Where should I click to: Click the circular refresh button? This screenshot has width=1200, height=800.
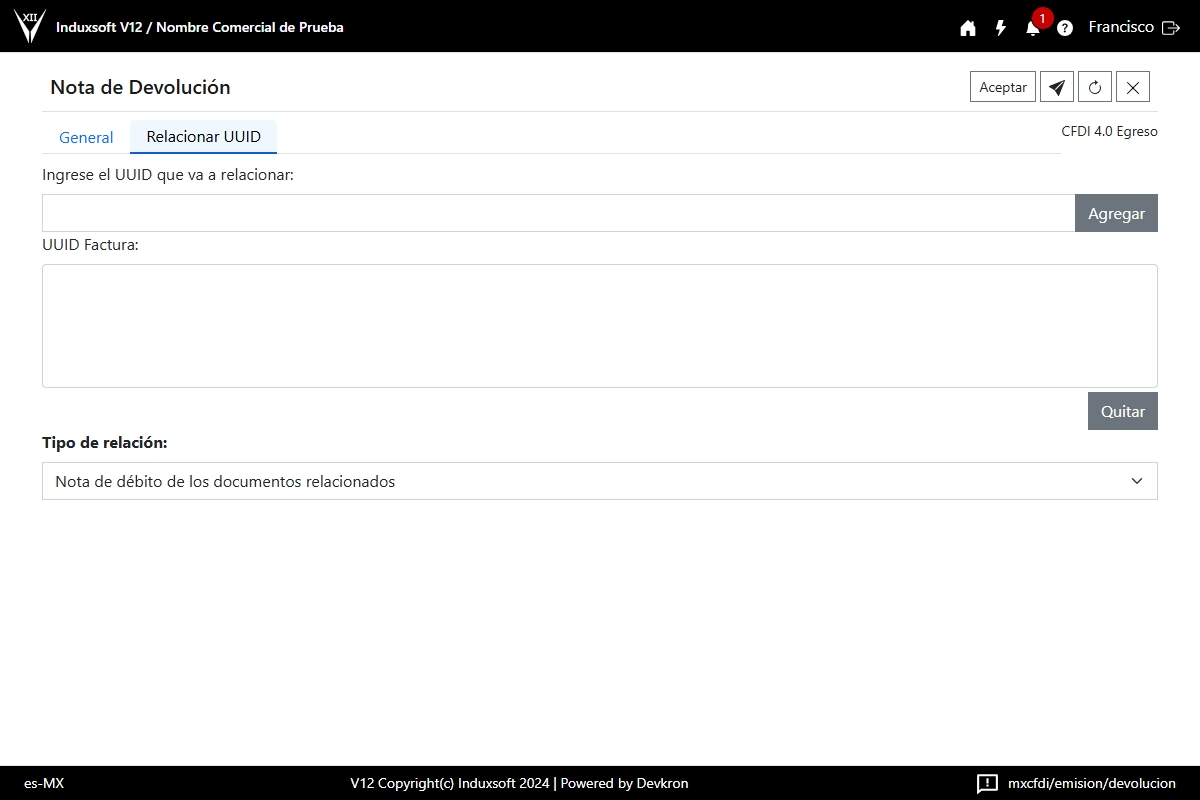click(x=1095, y=87)
